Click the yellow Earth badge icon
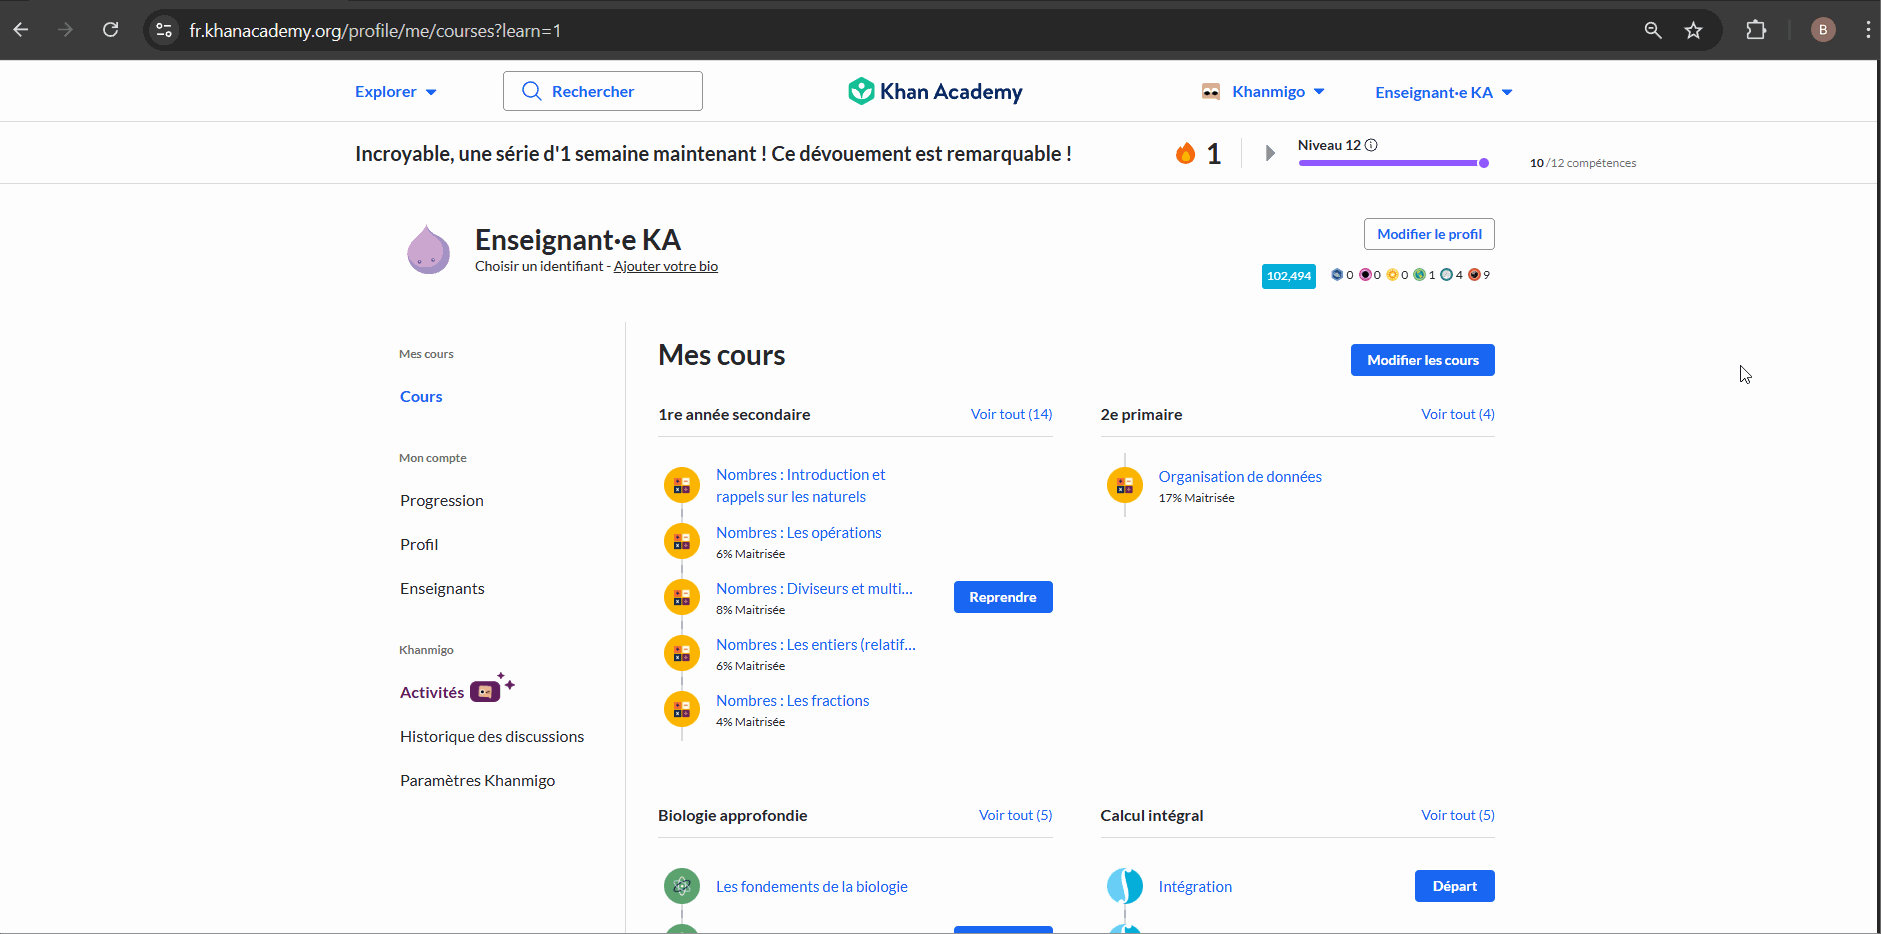Image resolution: width=1881 pixels, height=934 pixels. [x=1392, y=274]
